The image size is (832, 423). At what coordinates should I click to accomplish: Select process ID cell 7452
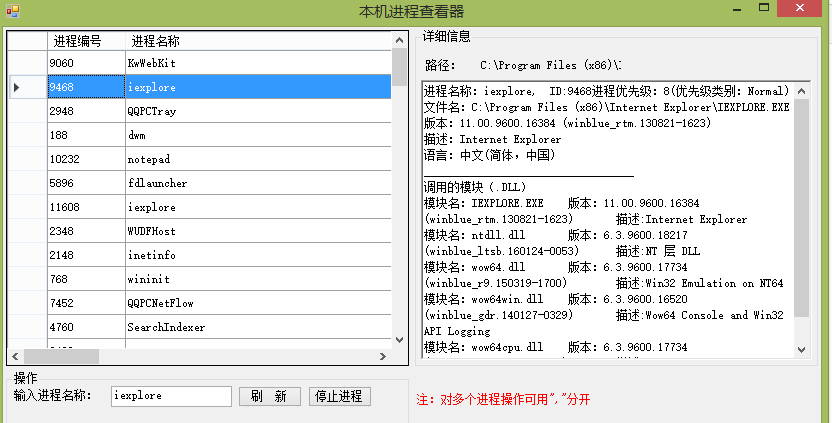tap(86, 303)
